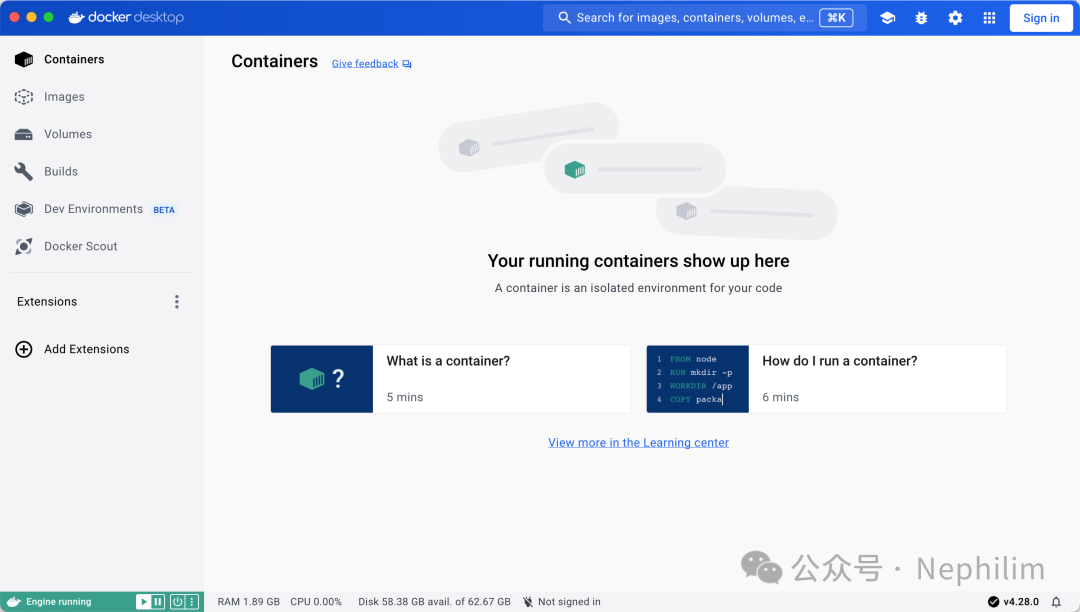
Task: Click the Disk 58.38 GB available indicator
Action: click(435, 602)
